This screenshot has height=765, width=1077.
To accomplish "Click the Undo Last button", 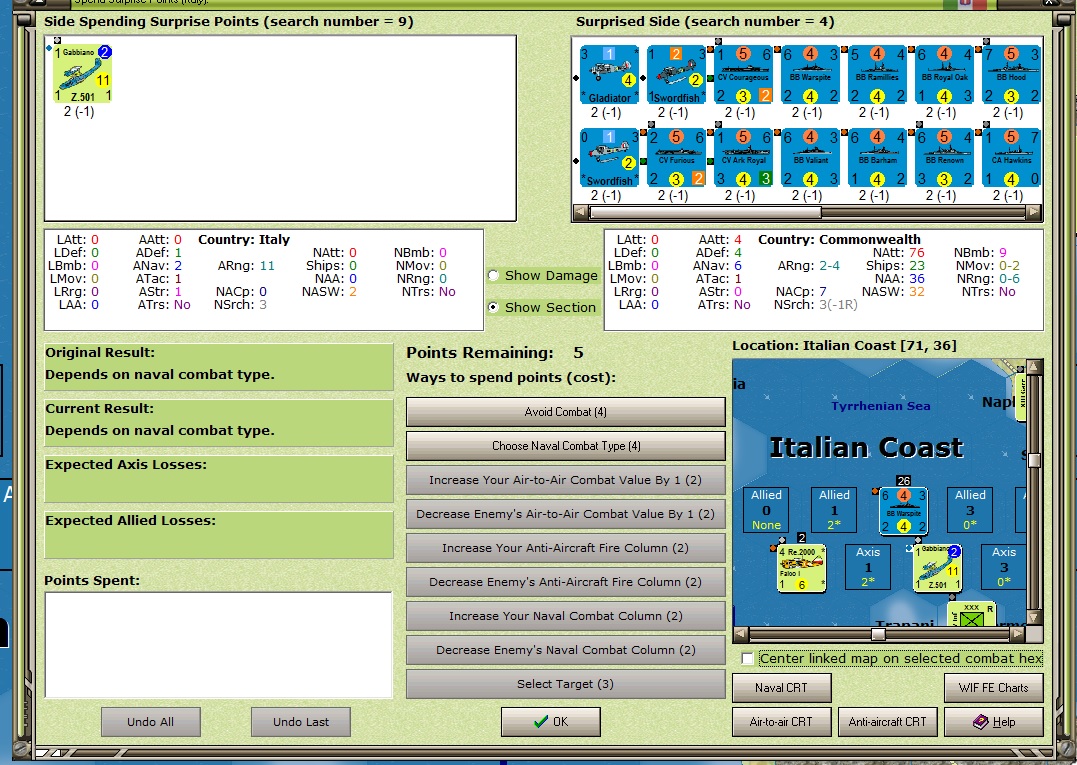I will tap(301, 722).
